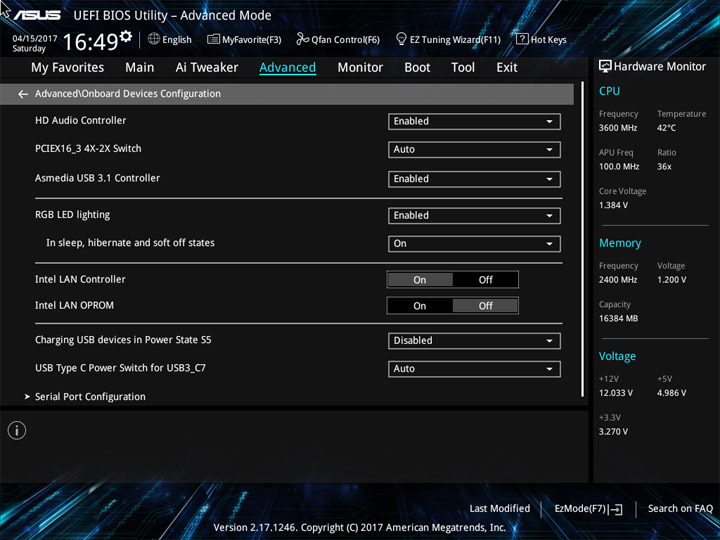Screen dimensions: 720x540
Task: Click the RGB LED lighting label
Action: pyautogui.click(x=73, y=215)
